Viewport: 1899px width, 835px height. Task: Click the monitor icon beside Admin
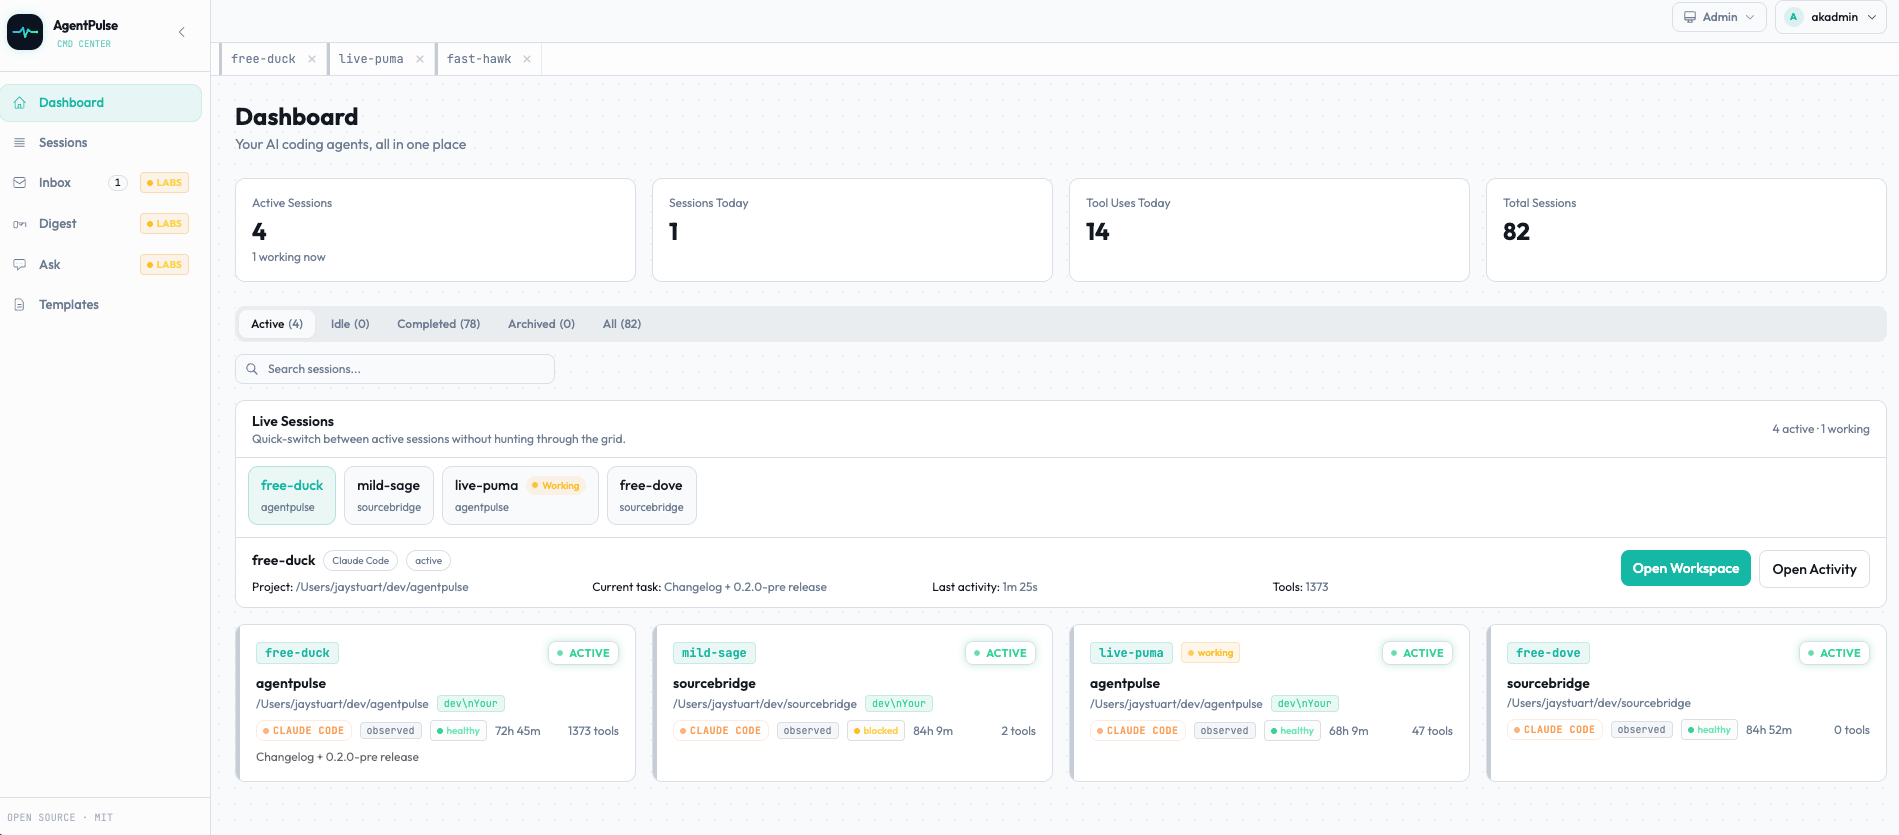1690,17
